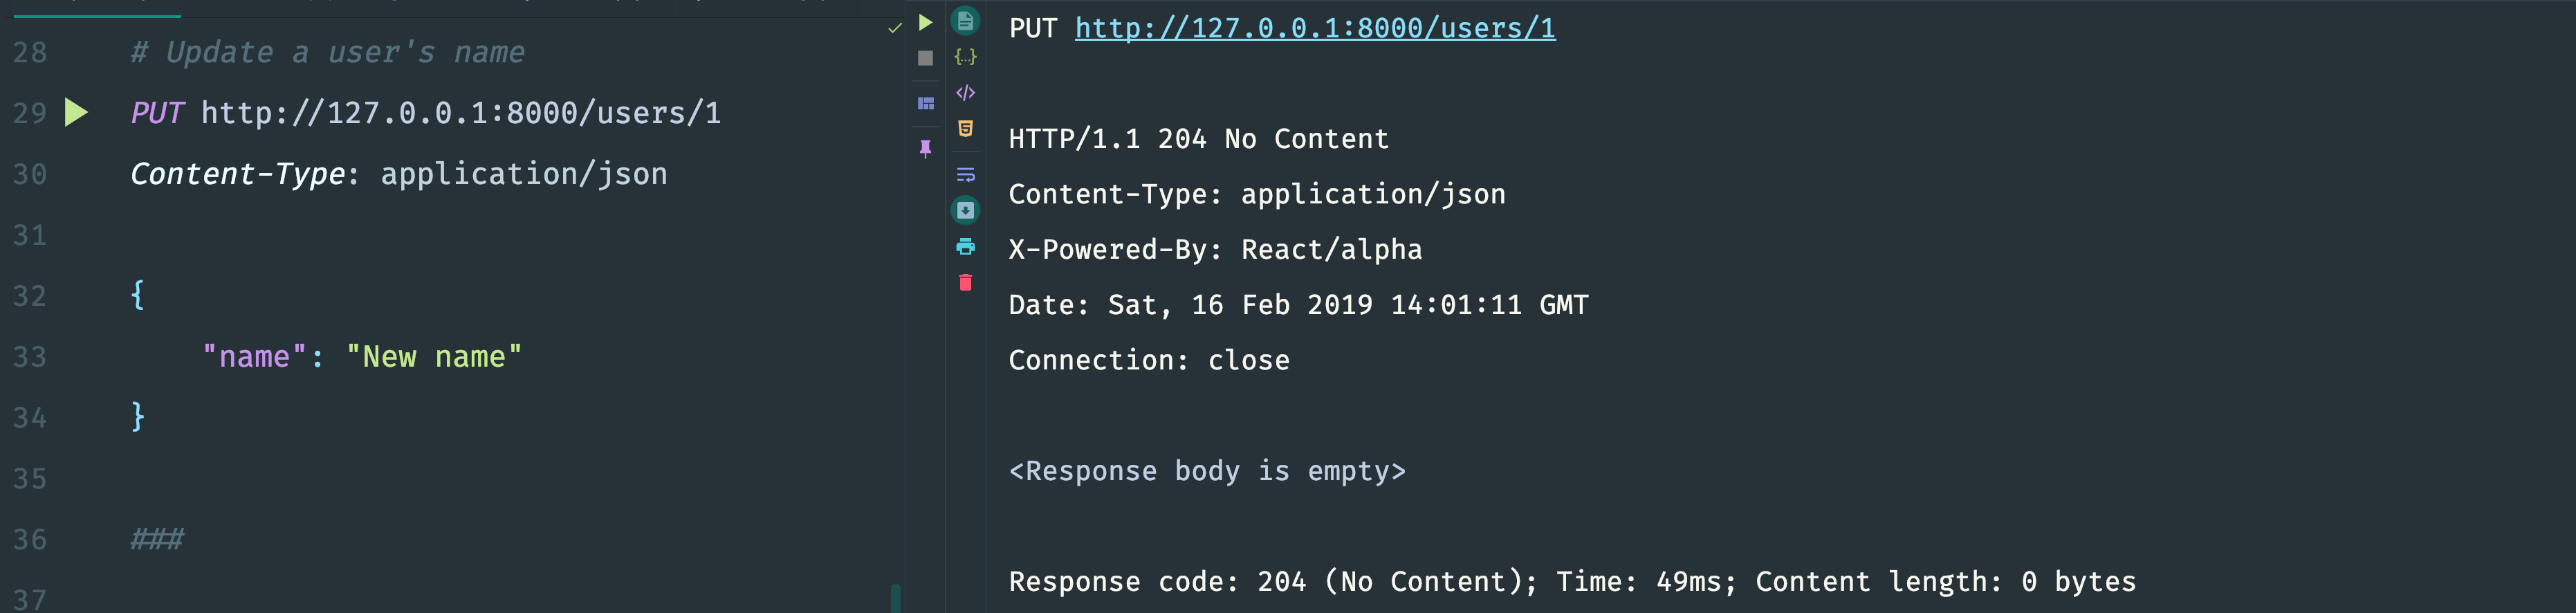Viewport: 2576px width, 613px height.
Task: Restore layout icon in run toolbar
Action: point(925,103)
